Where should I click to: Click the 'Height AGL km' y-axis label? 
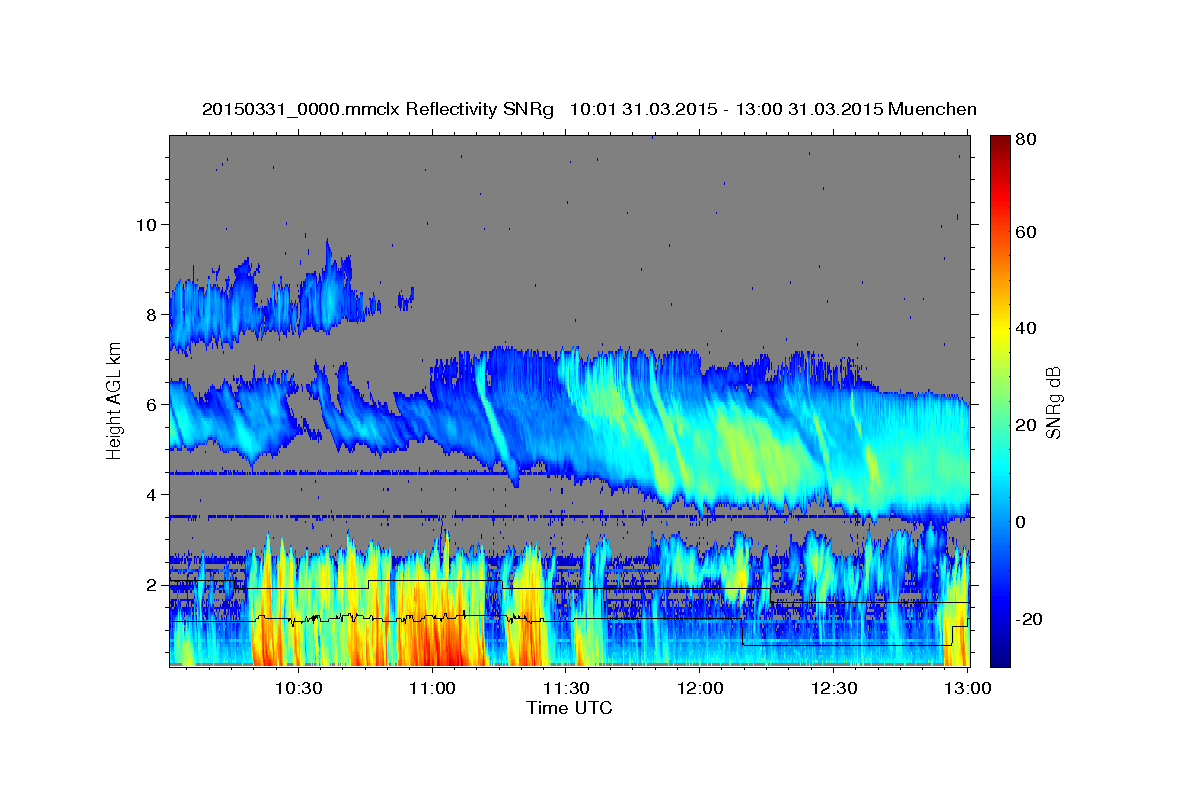click(x=115, y=401)
